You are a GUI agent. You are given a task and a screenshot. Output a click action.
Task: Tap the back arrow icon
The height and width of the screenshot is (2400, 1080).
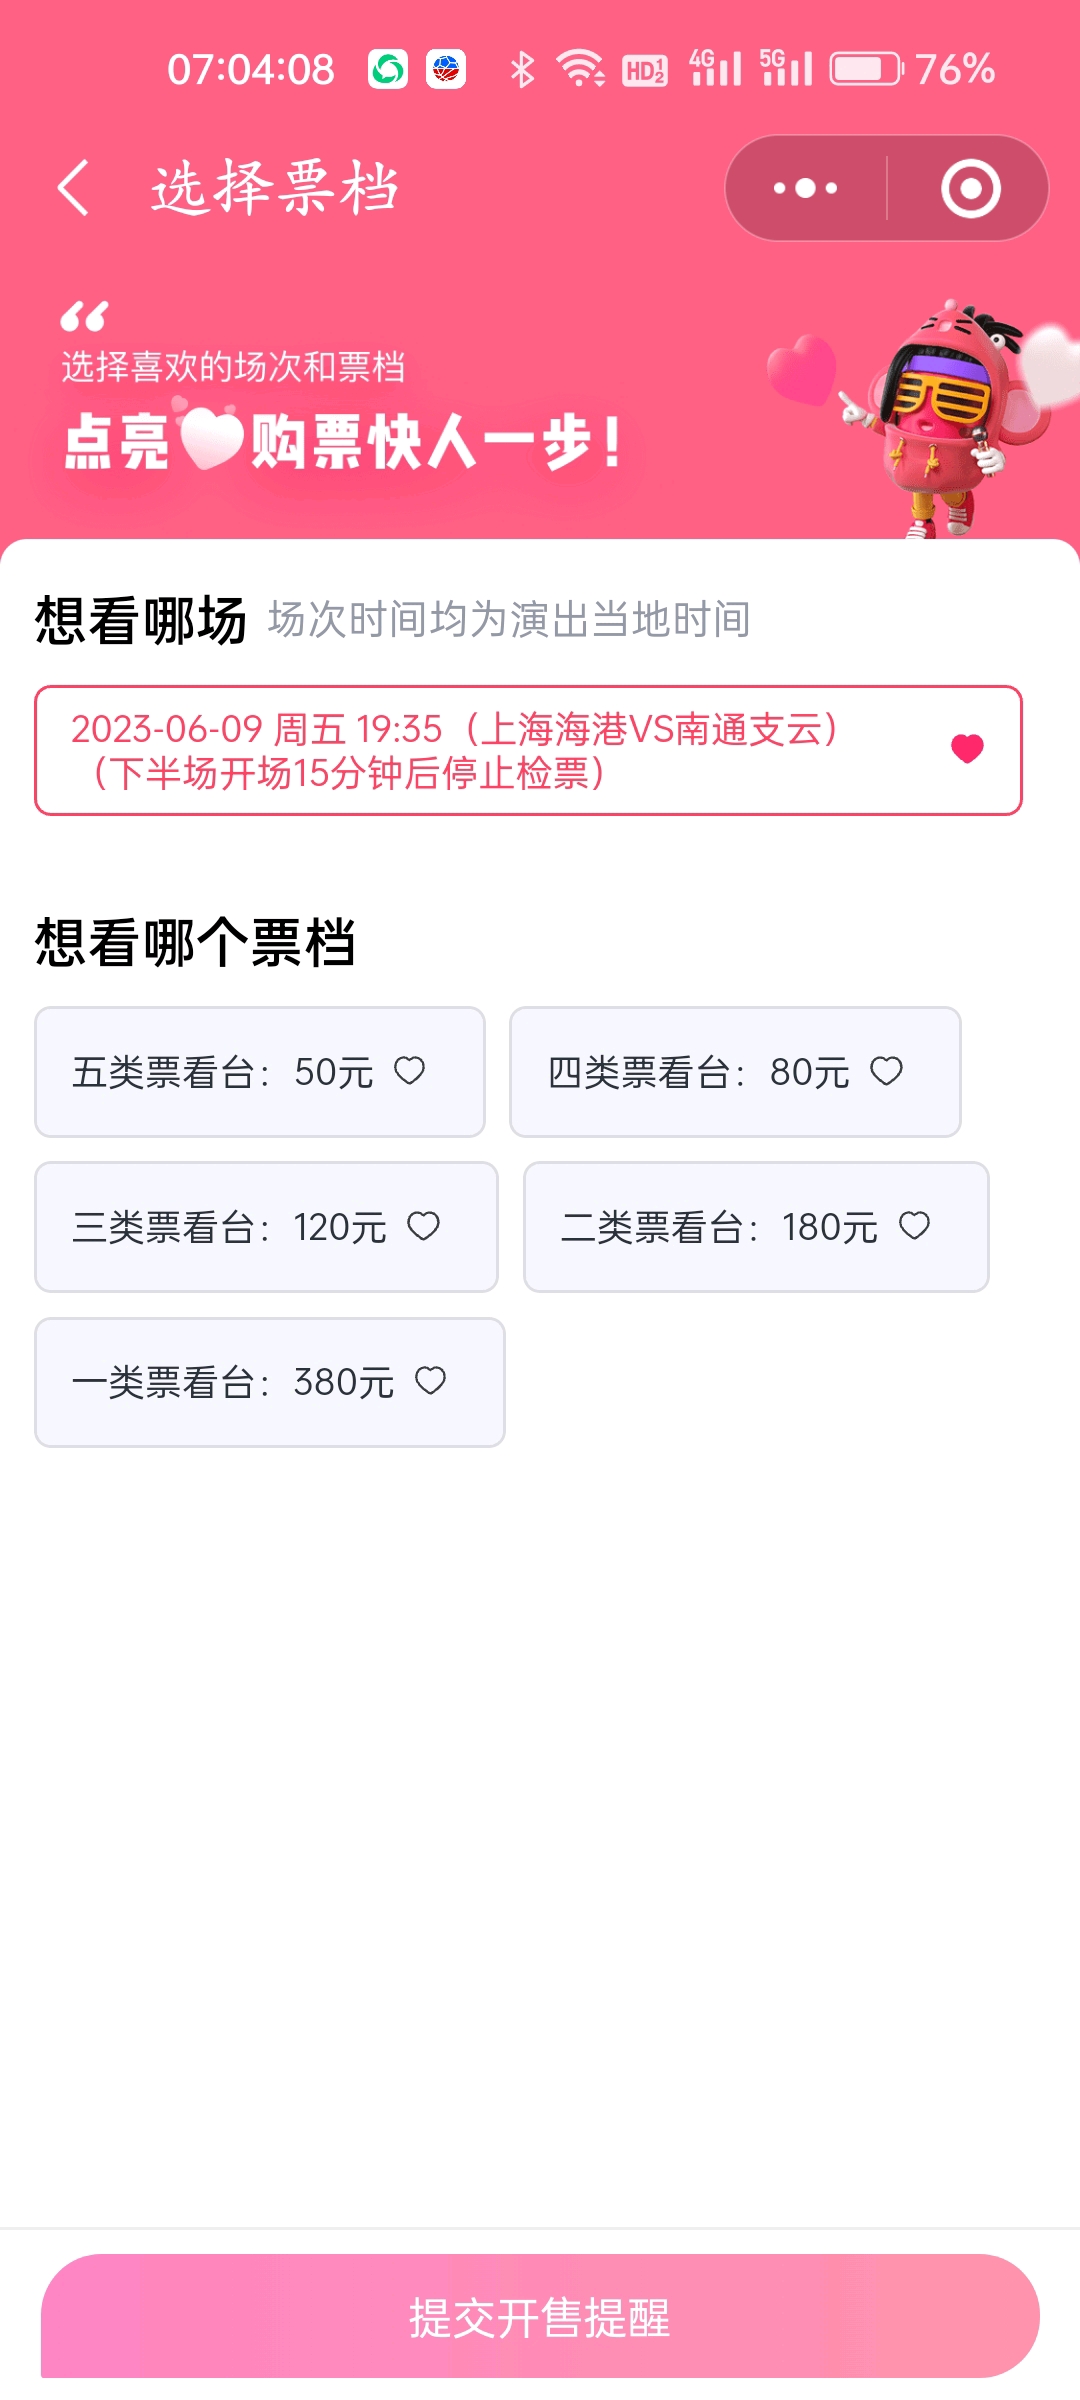pyautogui.click(x=73, y=188)
